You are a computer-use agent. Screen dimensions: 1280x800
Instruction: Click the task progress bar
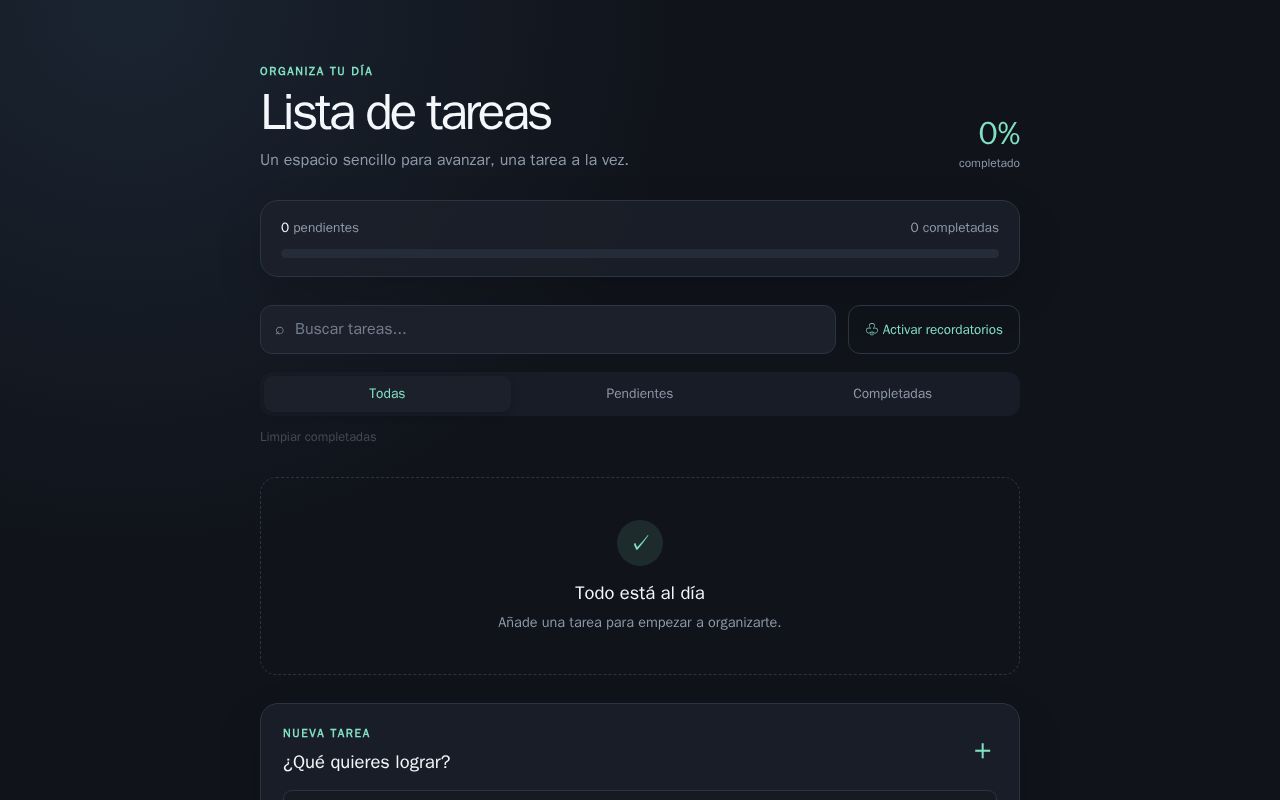tap(640, 254)
